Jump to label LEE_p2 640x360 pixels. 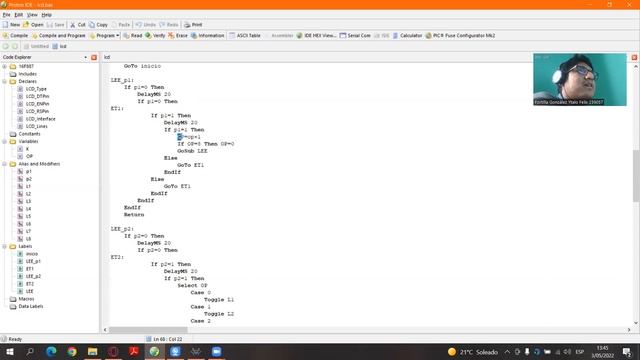33,276
